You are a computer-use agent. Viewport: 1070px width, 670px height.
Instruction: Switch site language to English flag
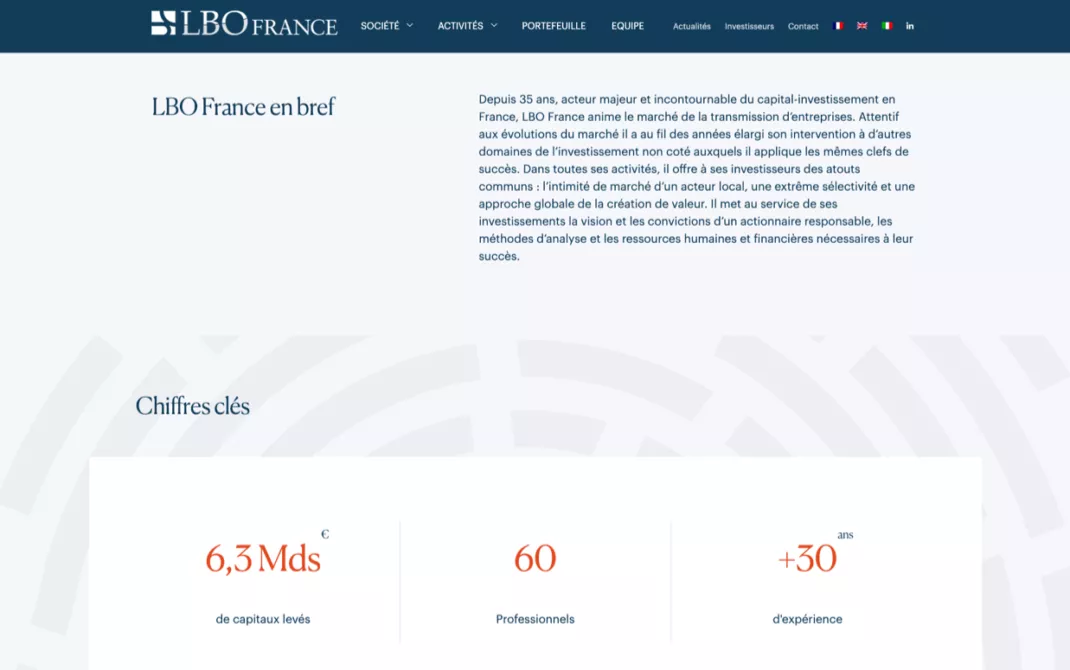(x=862, y=26)
